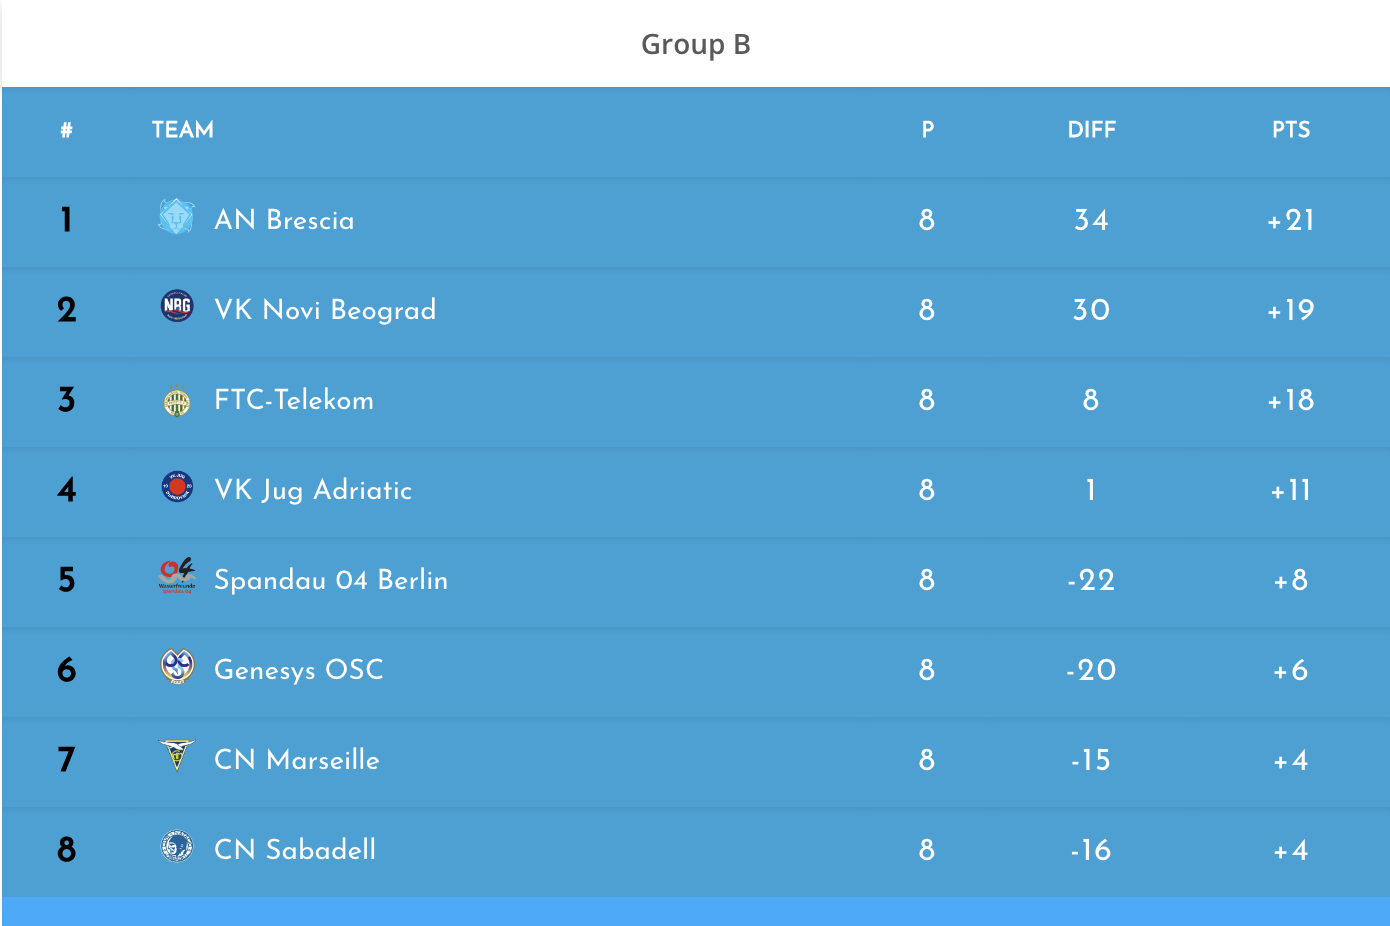Open the FTC-Telekom club crest

coord(177,400)
